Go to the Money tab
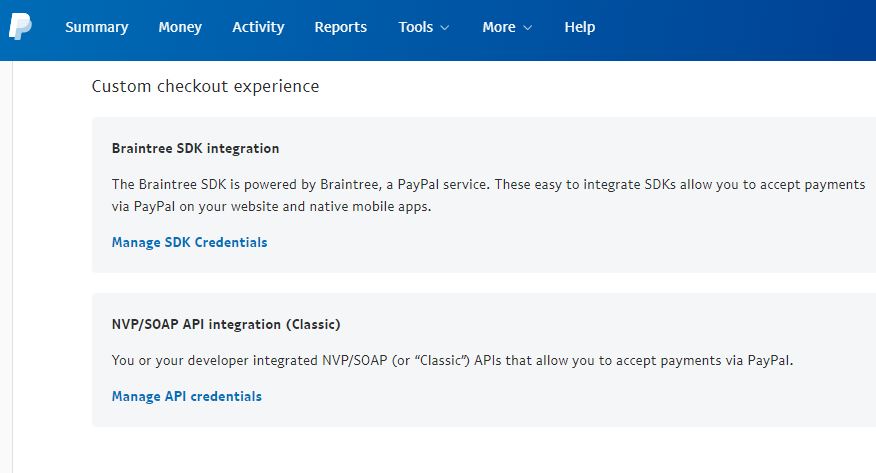Viewport: 876px width, 473px height. (180, 27)
